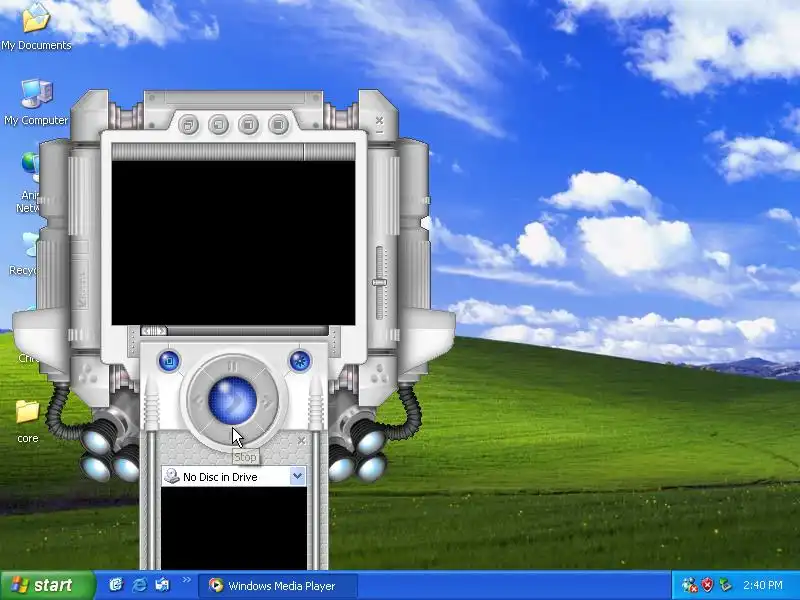Click the fourth round view button atop the player
Viewport: 800px width, 600px height.
click(x=279, y=124)
